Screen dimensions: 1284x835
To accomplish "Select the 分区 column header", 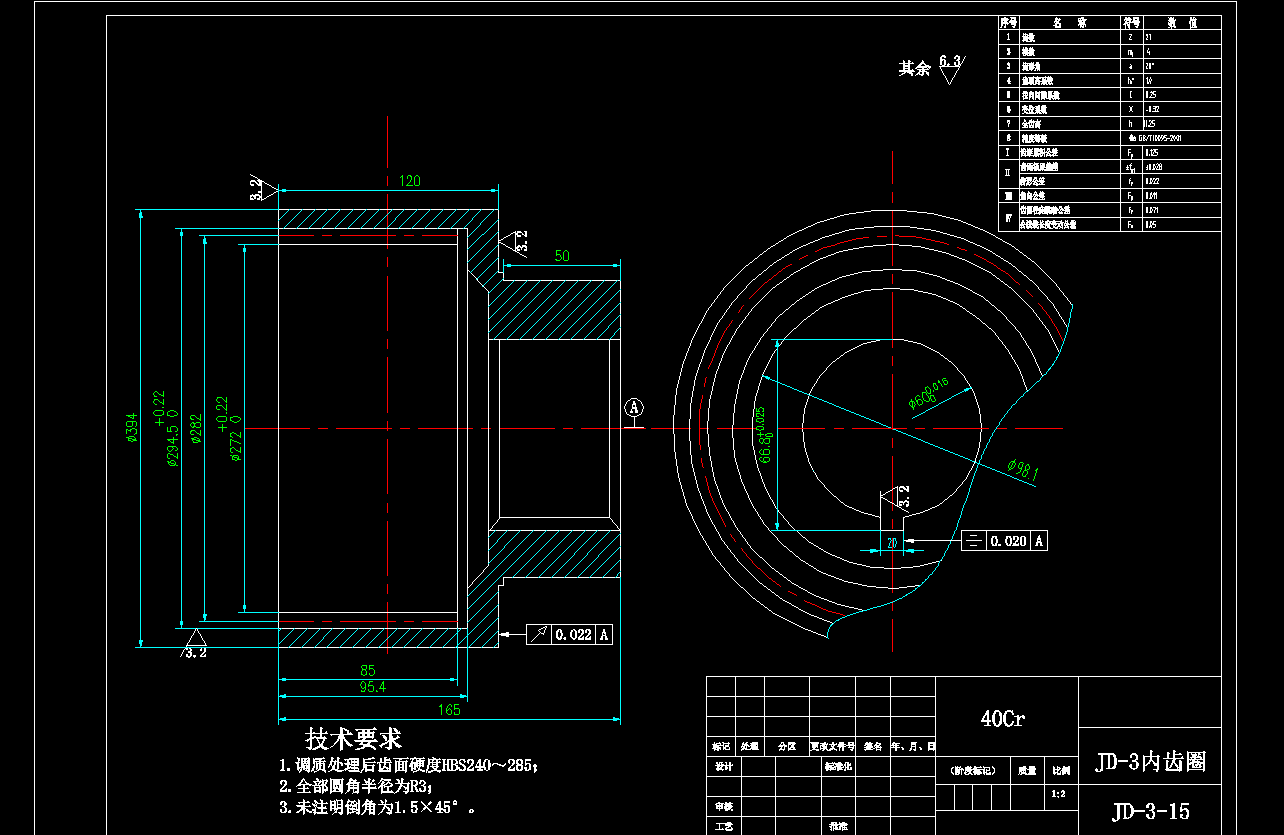I will tap(786, 746).
